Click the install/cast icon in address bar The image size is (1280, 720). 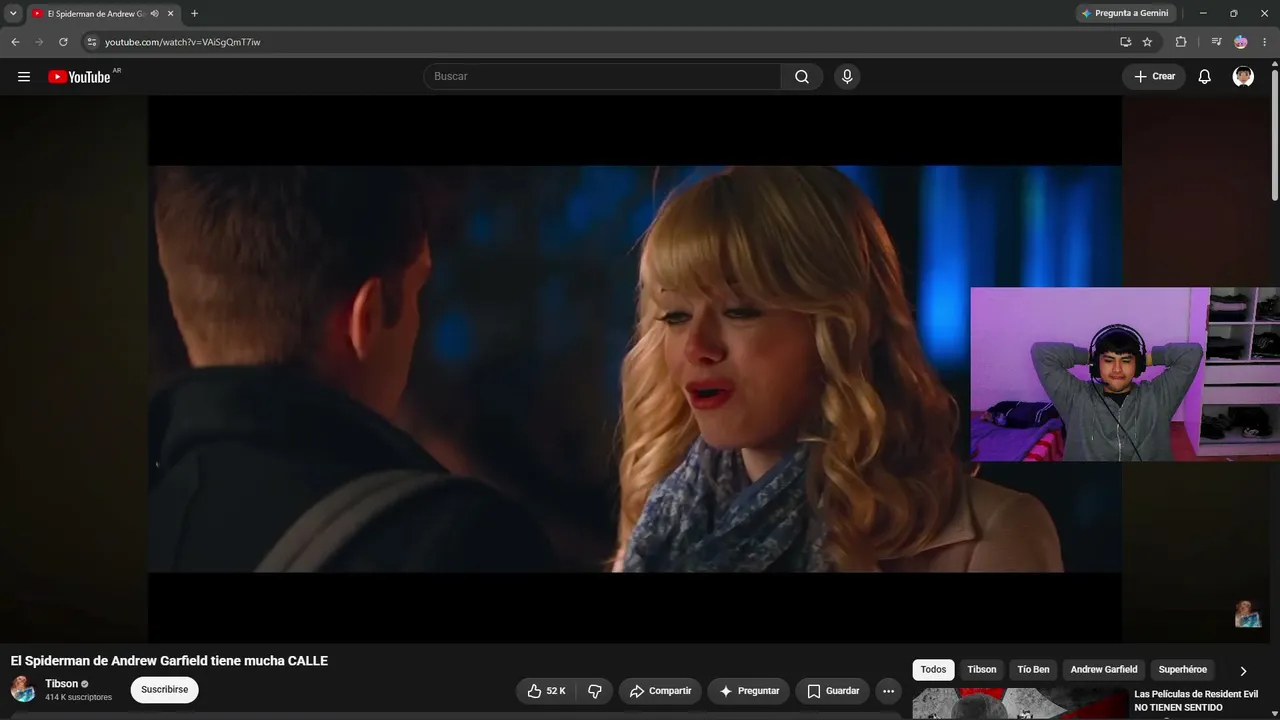click(x=1125, y=42)
